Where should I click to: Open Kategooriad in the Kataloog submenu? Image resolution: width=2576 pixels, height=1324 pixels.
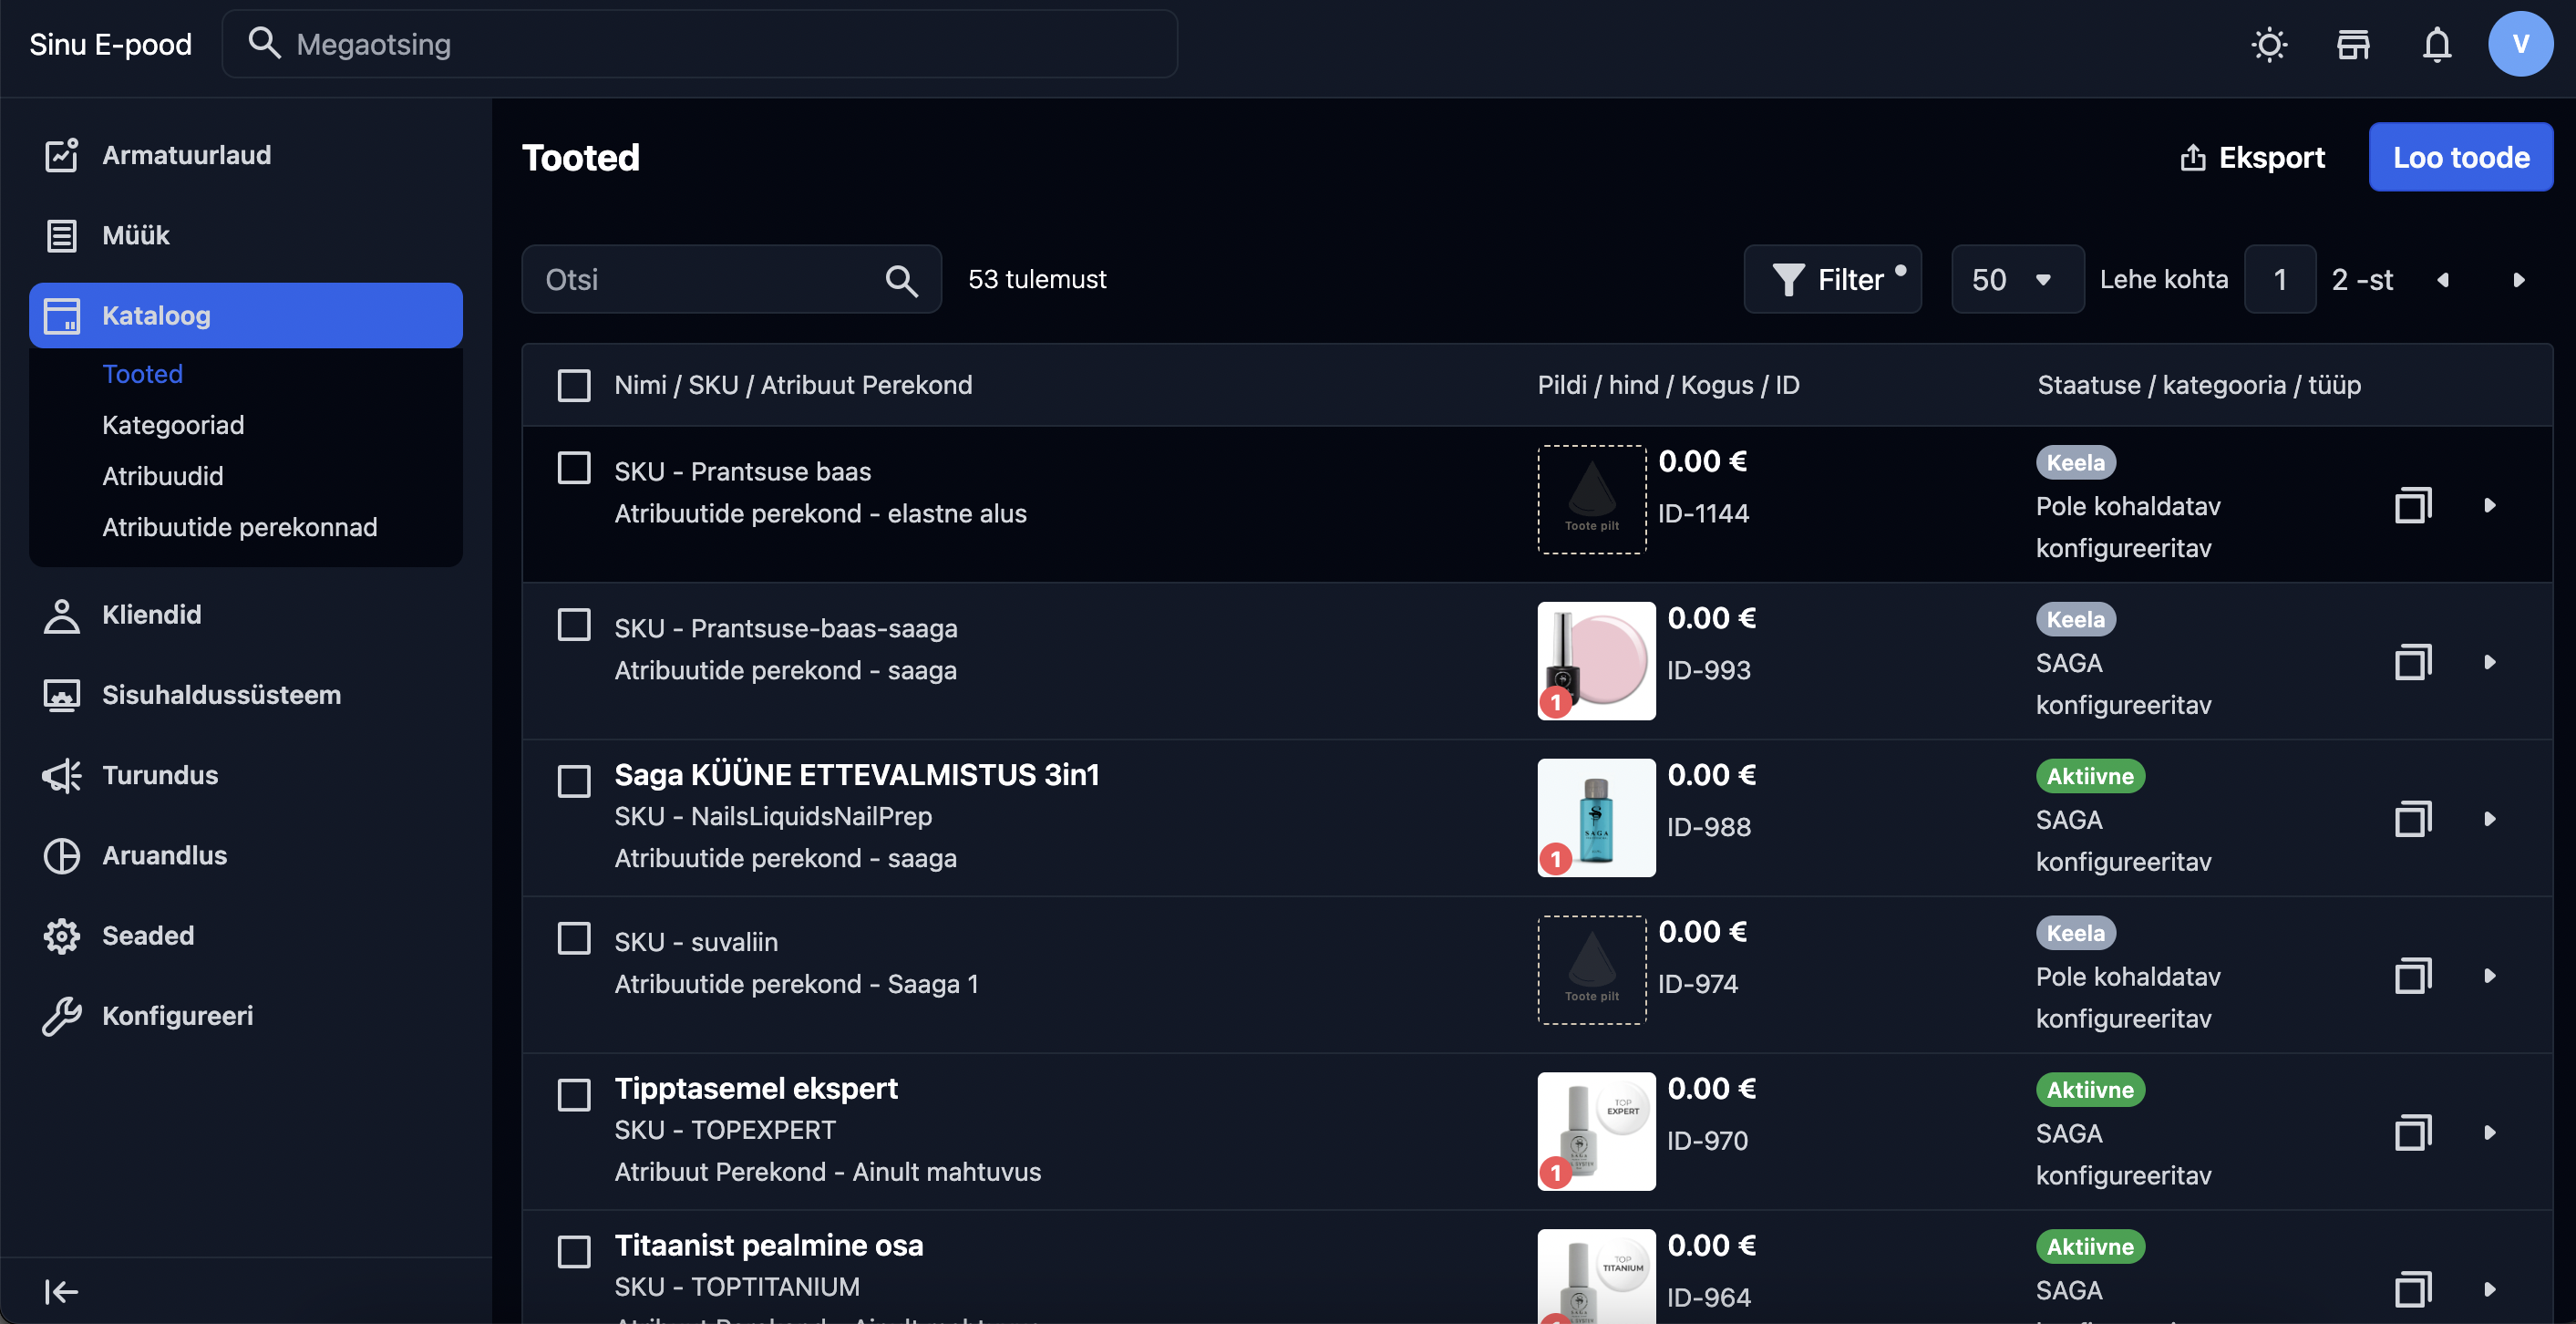173,425
